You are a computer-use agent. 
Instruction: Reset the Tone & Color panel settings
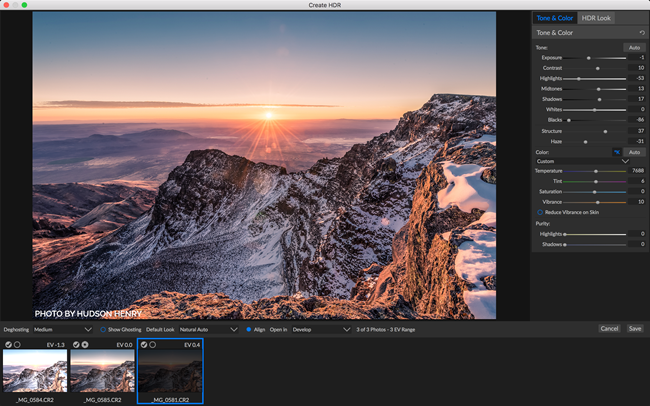point(641,33)
